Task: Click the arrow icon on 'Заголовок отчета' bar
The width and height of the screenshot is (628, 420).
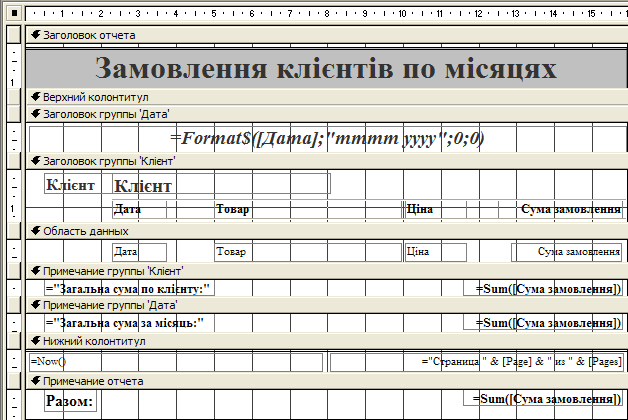Action: click(36, 34)
